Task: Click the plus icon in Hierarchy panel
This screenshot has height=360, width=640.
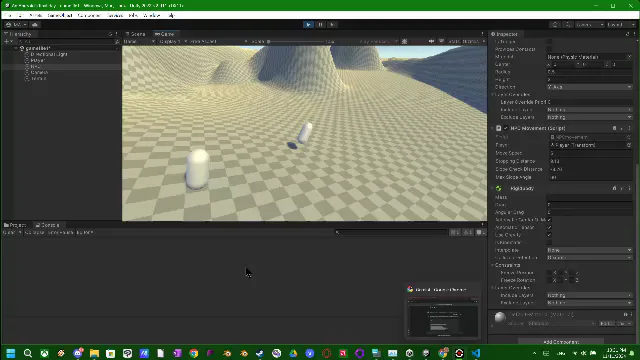Action: (x=6, y=41)
